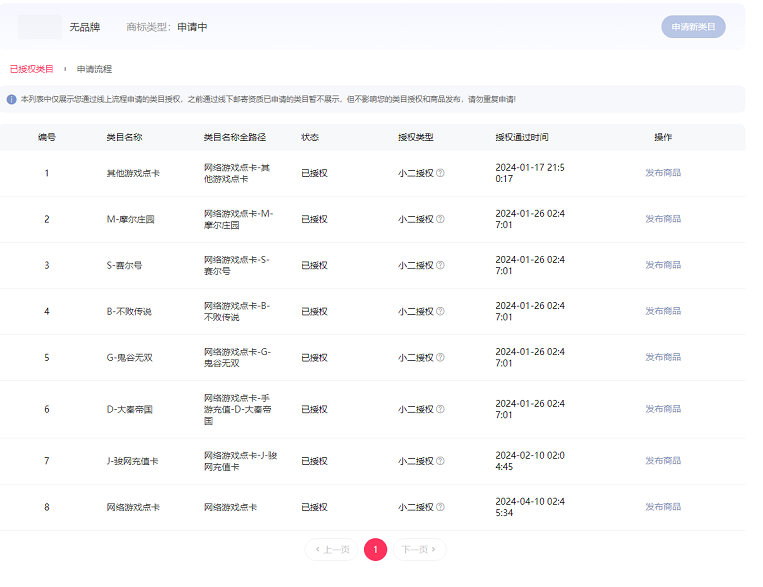Open the 申请流程 tab
The height and width of the screenshot is (587, 763).
tap(94, 69)
